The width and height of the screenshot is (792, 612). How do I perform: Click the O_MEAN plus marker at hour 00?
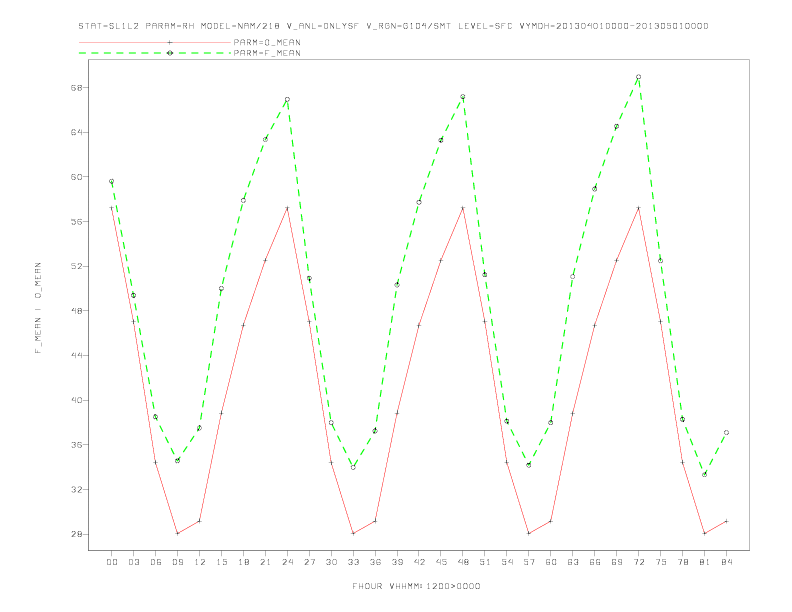112,208
